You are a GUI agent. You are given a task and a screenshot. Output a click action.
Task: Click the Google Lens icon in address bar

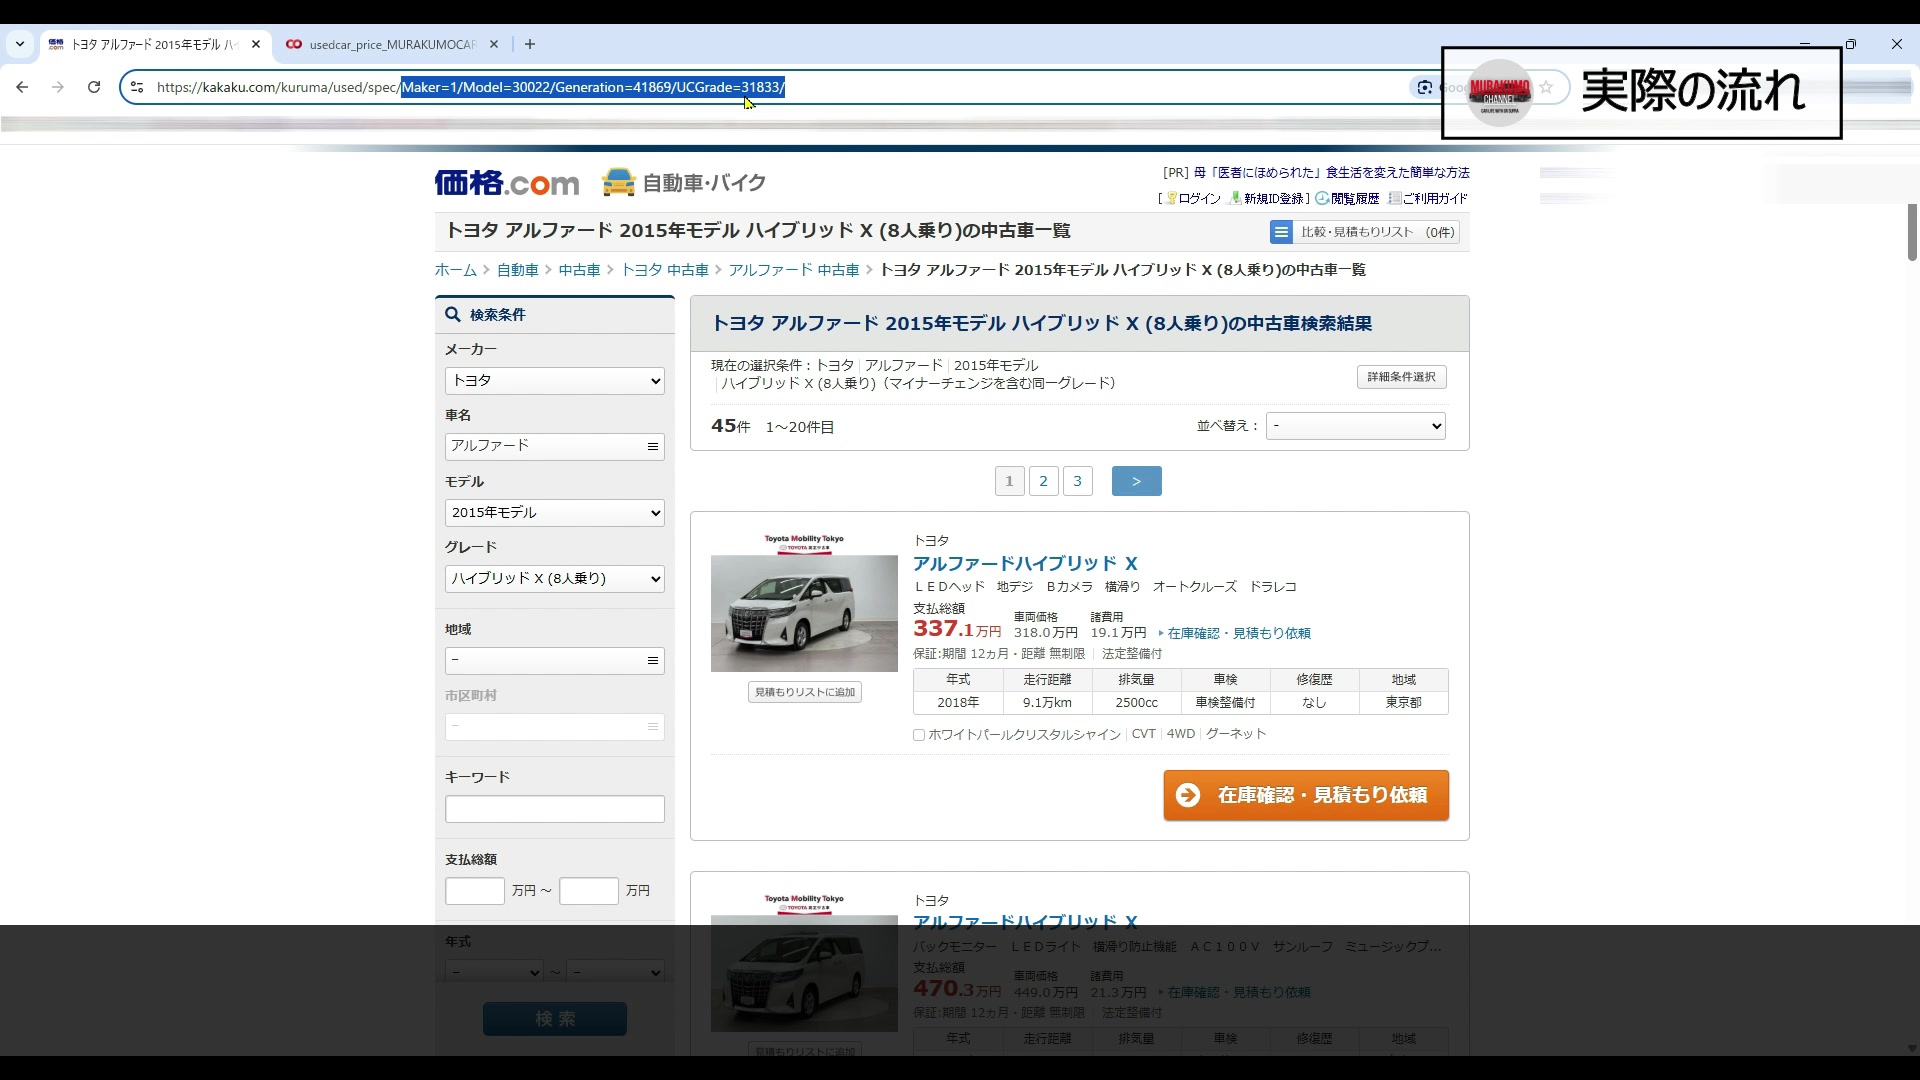pos(1424,87)
